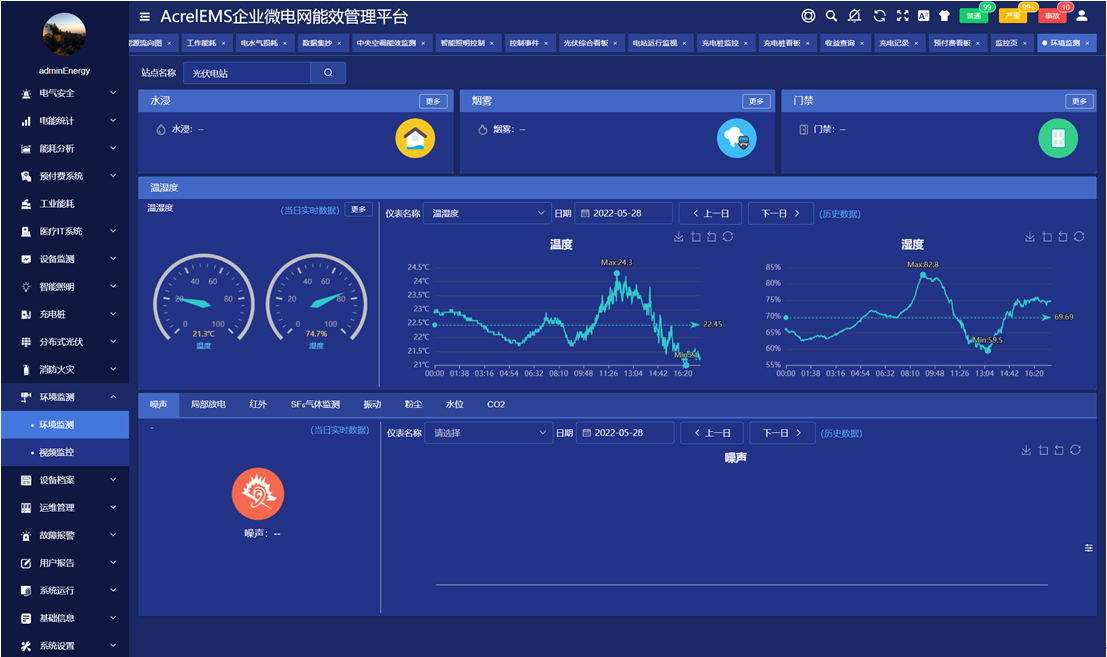Toggle the font size A icon
This screenshot has width=1107, height=657.
point(923,16)
